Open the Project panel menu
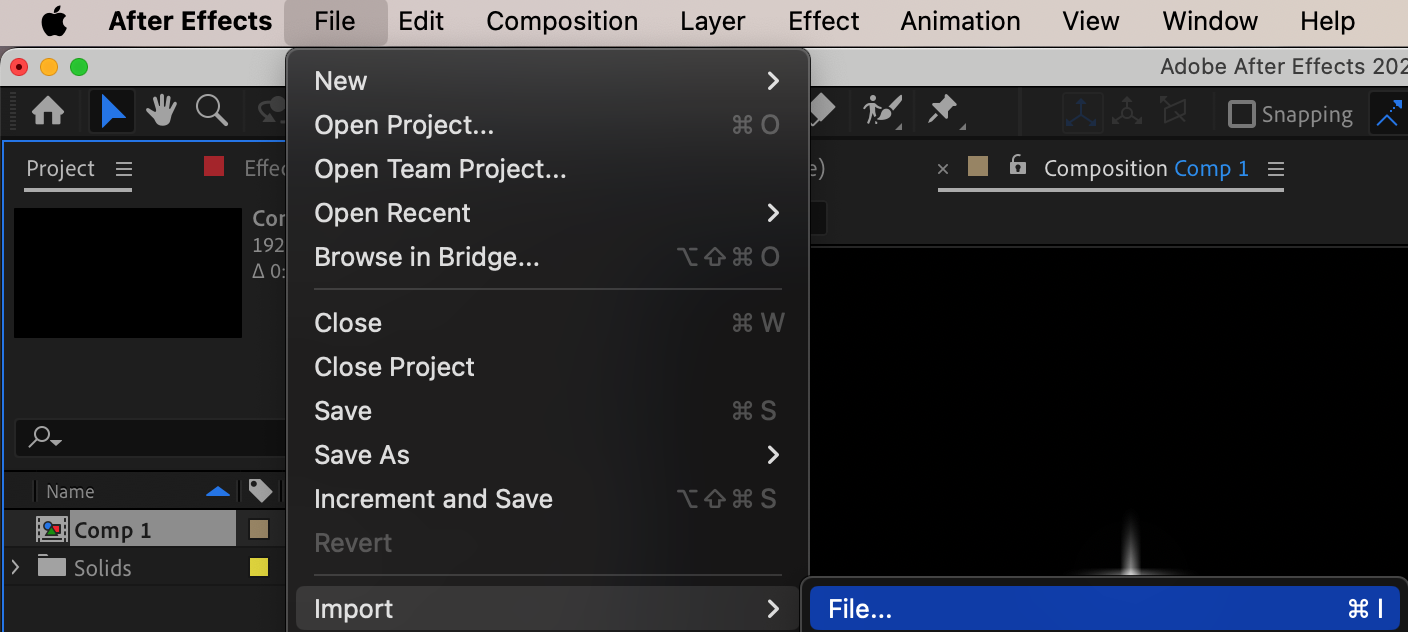The height and width of the screenshot is (632, 1408). [x=123, y=169]
